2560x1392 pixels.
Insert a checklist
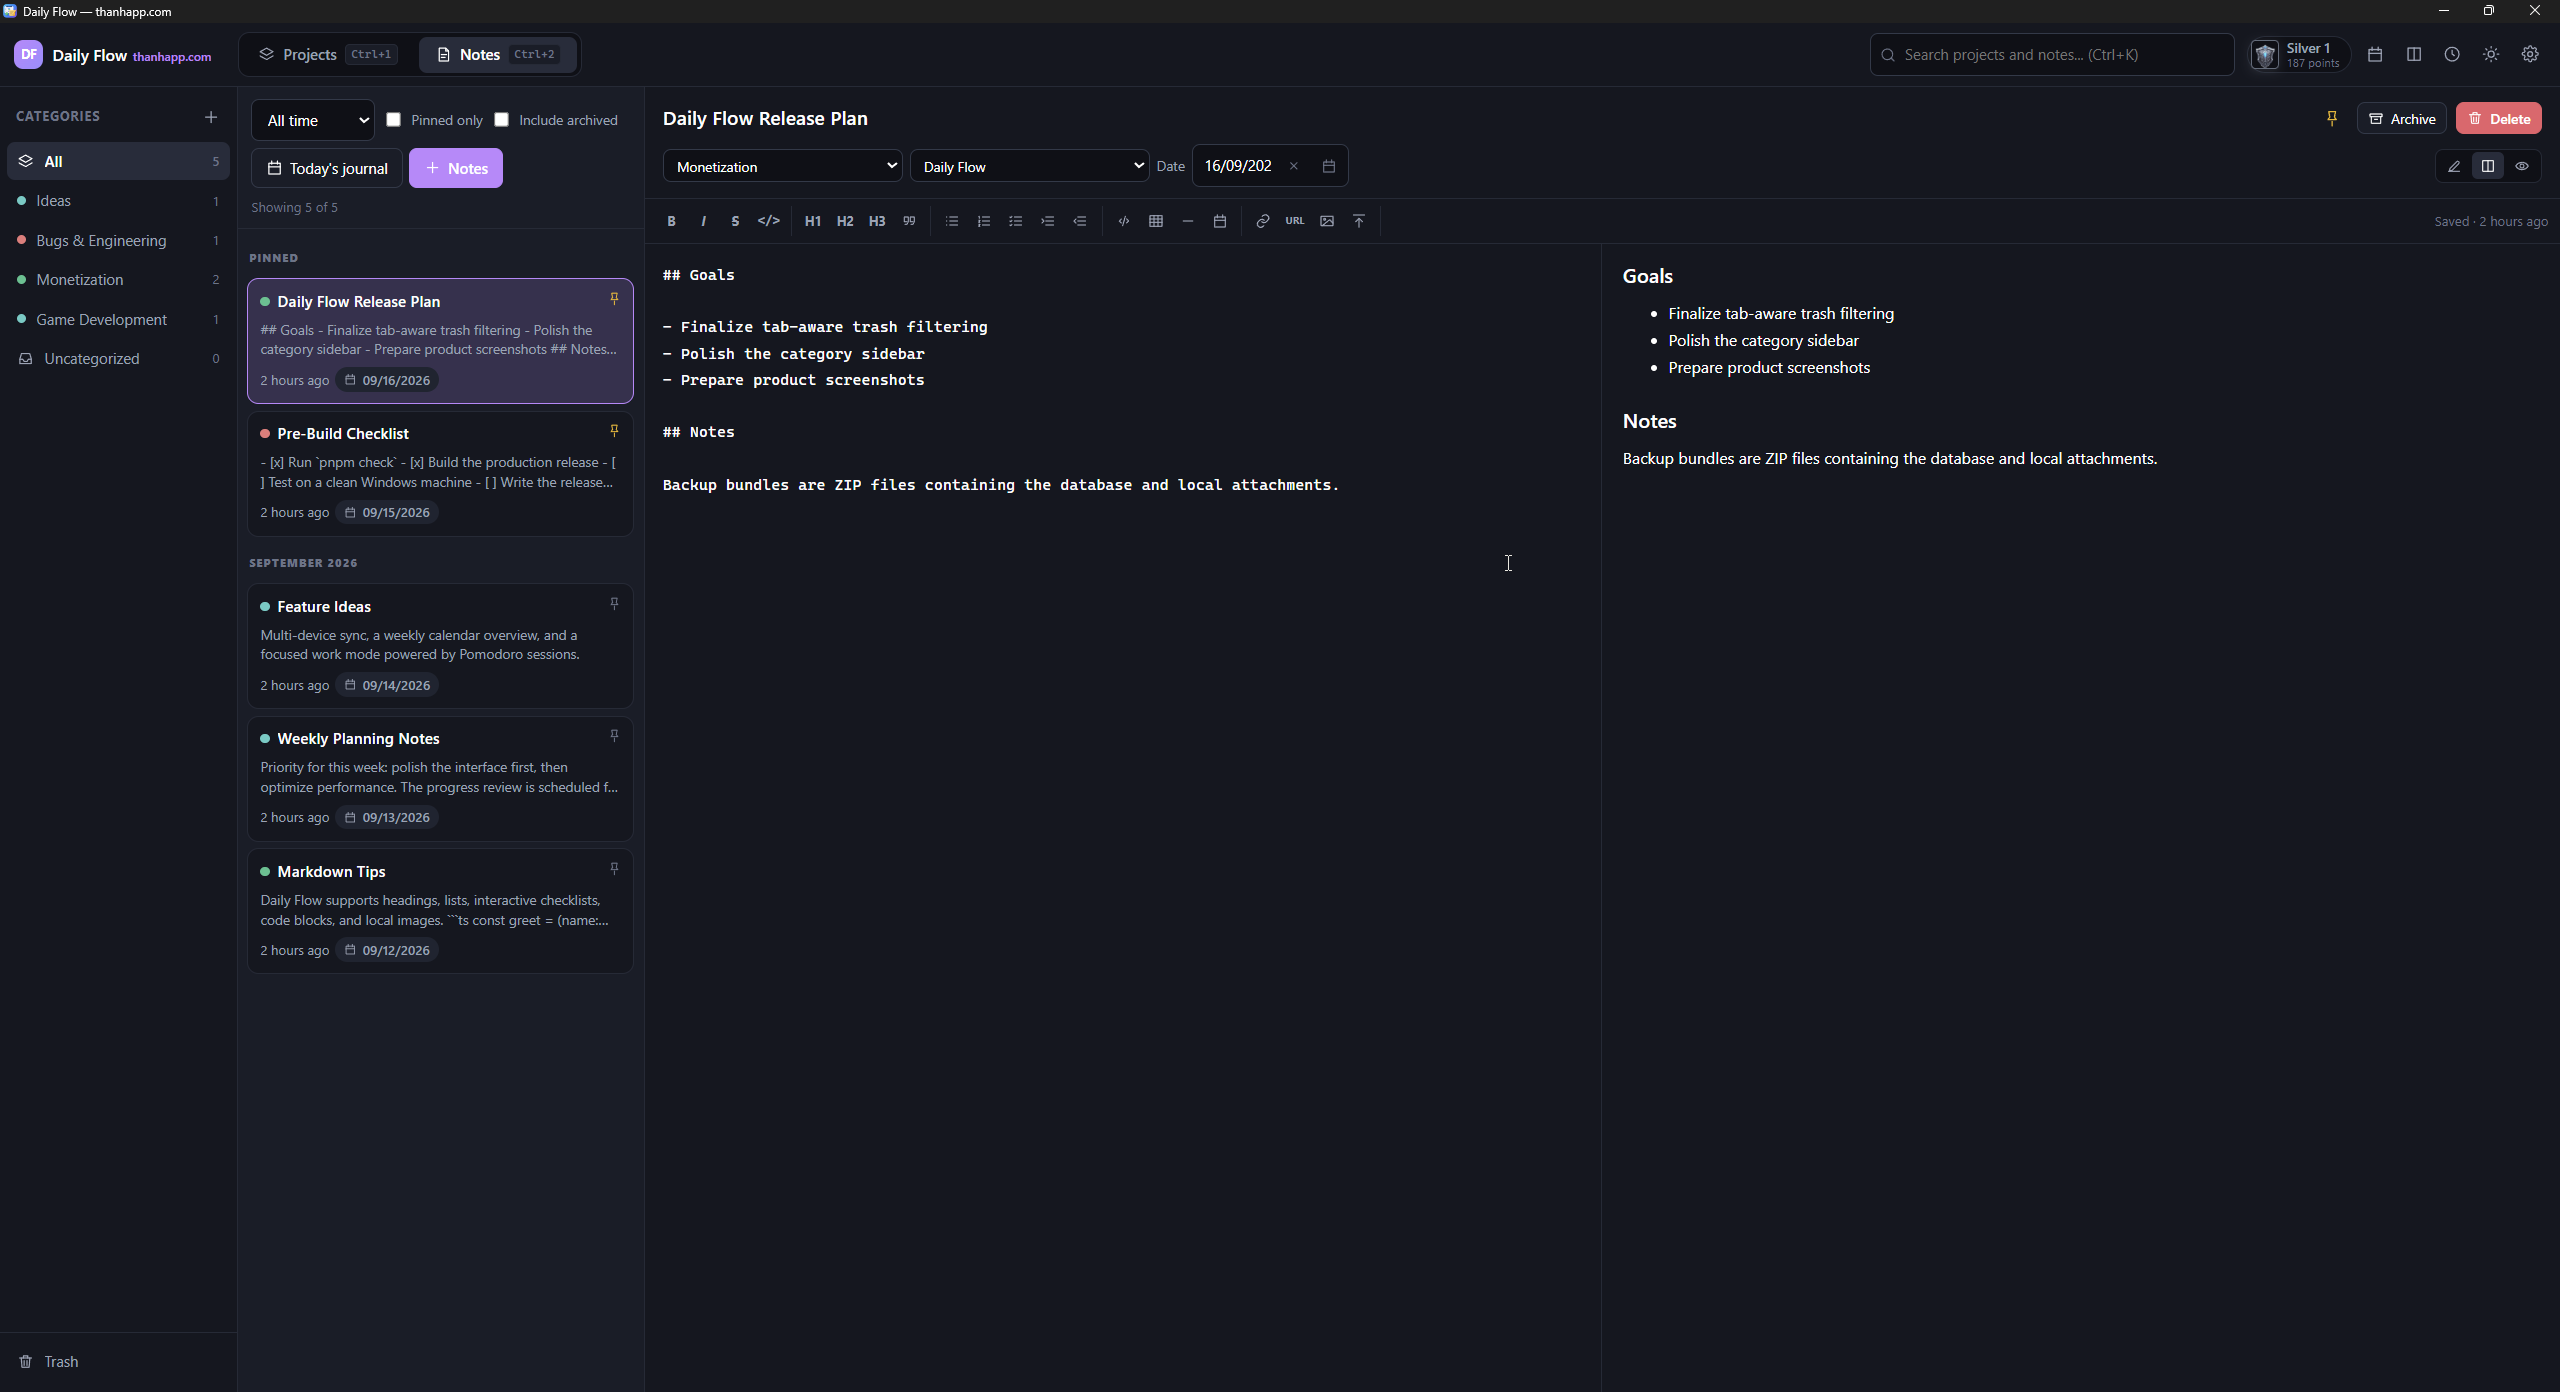click(x=1016, y=221)
